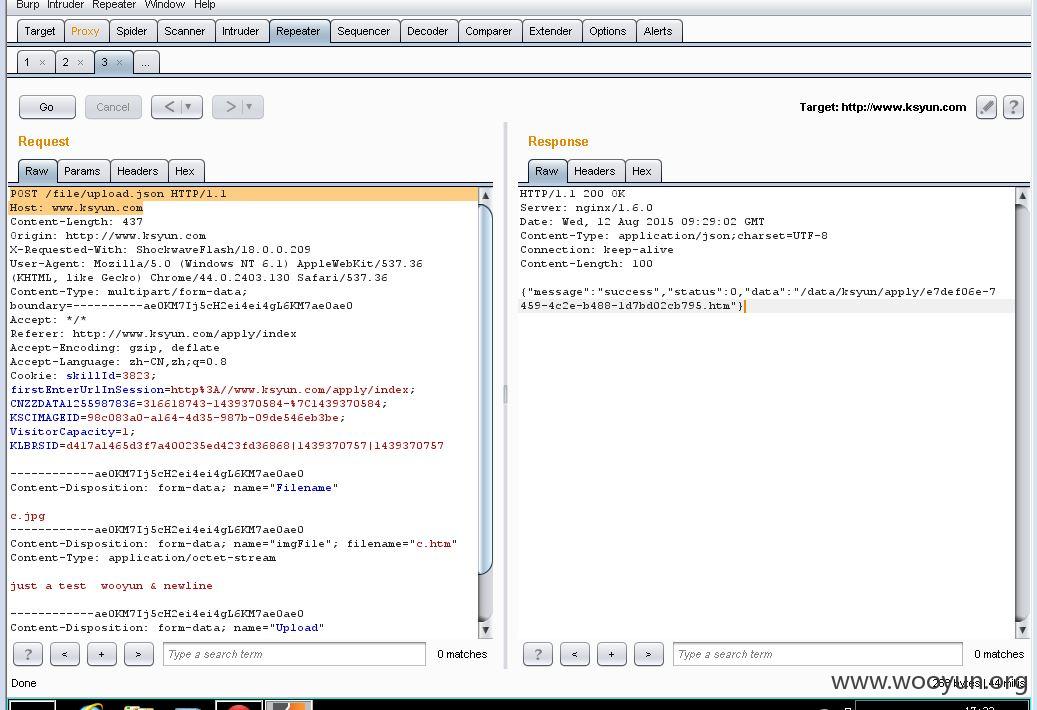Open the Request Params tab
This screenshot has width=1037, height=710.
(83, 171)
